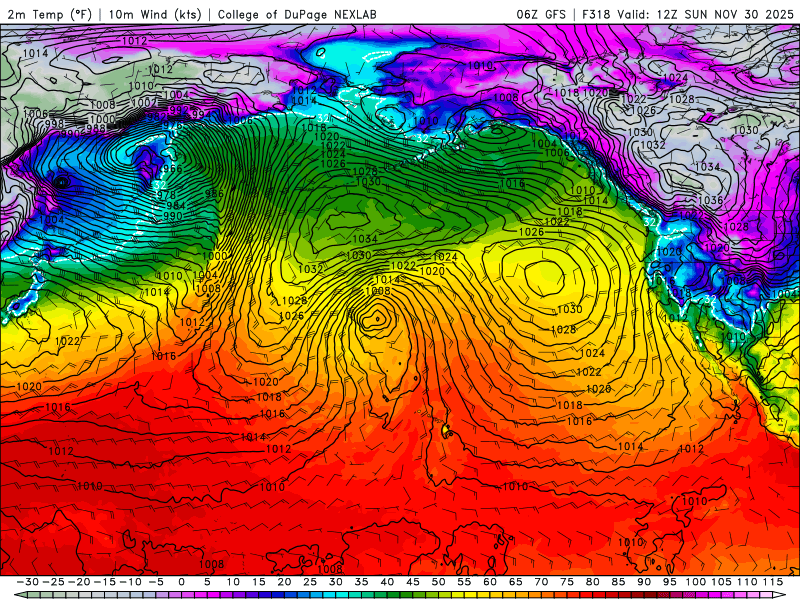The width and height of the screenshot is (800, 600).
Task: Click the 0 value on temperature scale
Action: coord(181,582)
